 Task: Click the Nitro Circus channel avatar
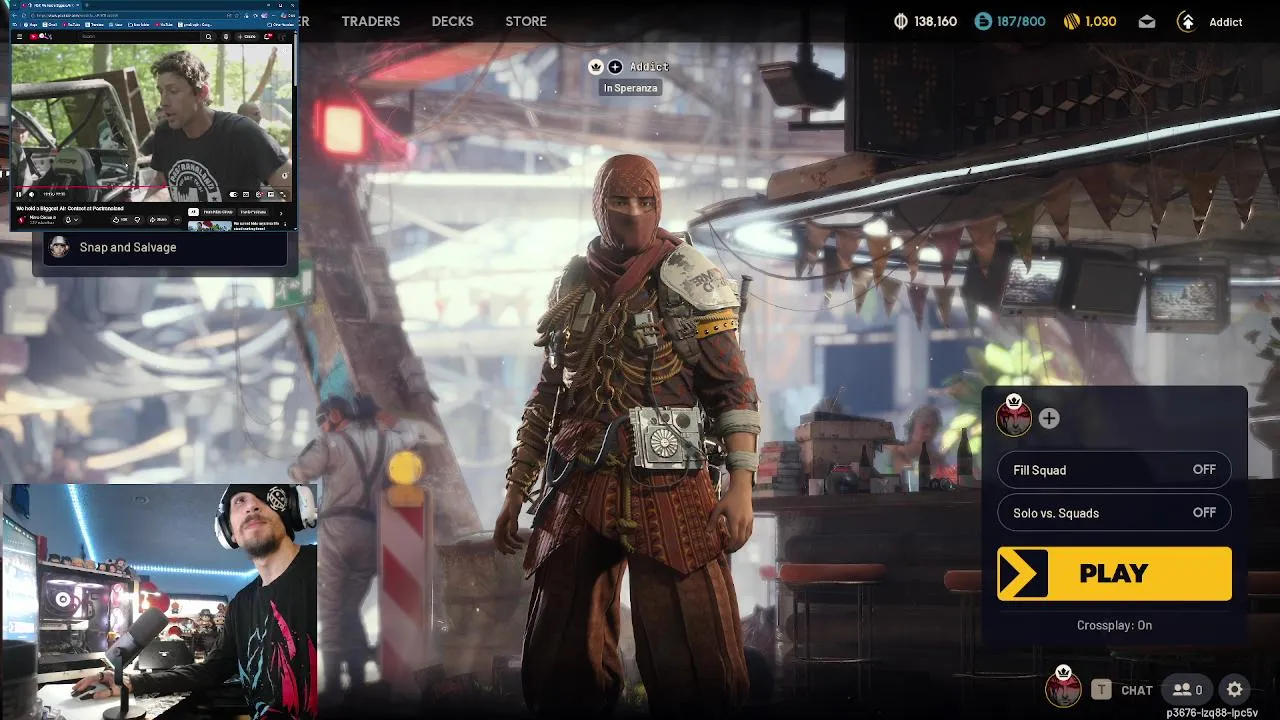tap(21, 220)
